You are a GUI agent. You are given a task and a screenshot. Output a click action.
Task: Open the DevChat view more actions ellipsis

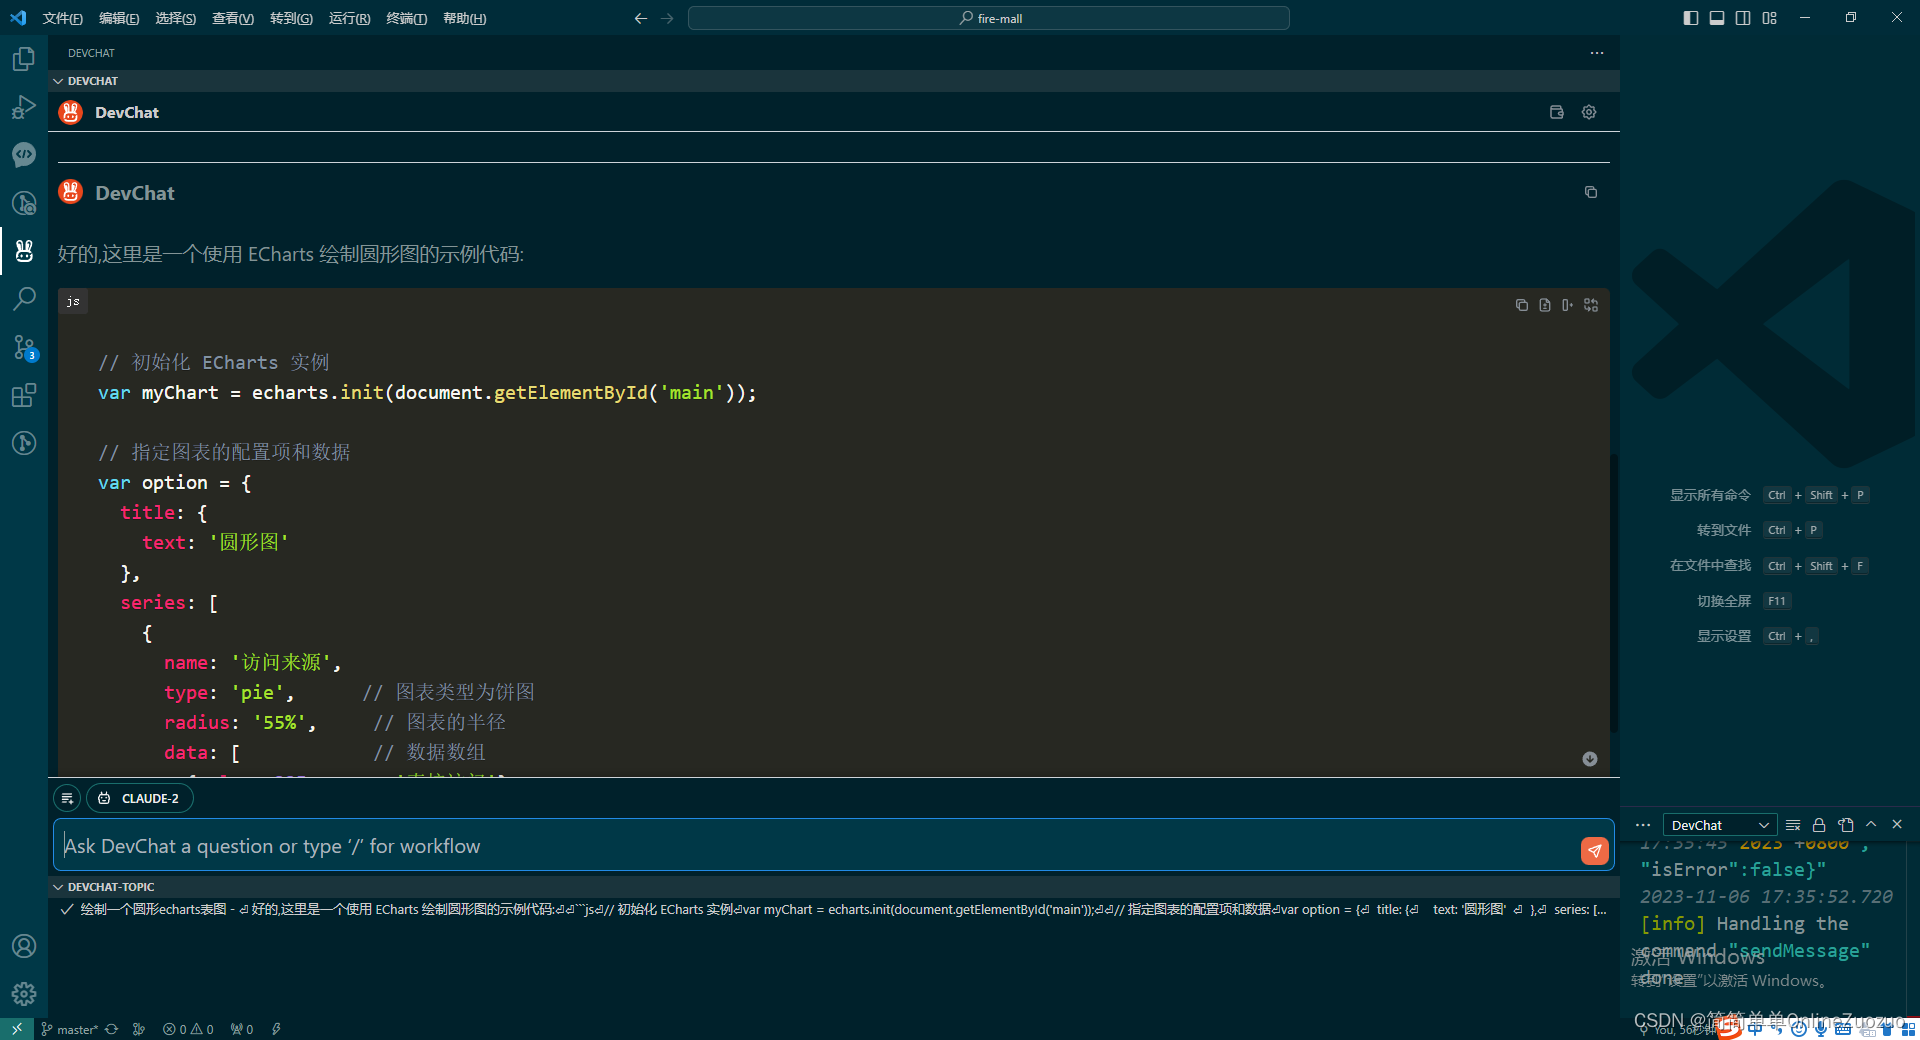click(x=1597, y=53)
